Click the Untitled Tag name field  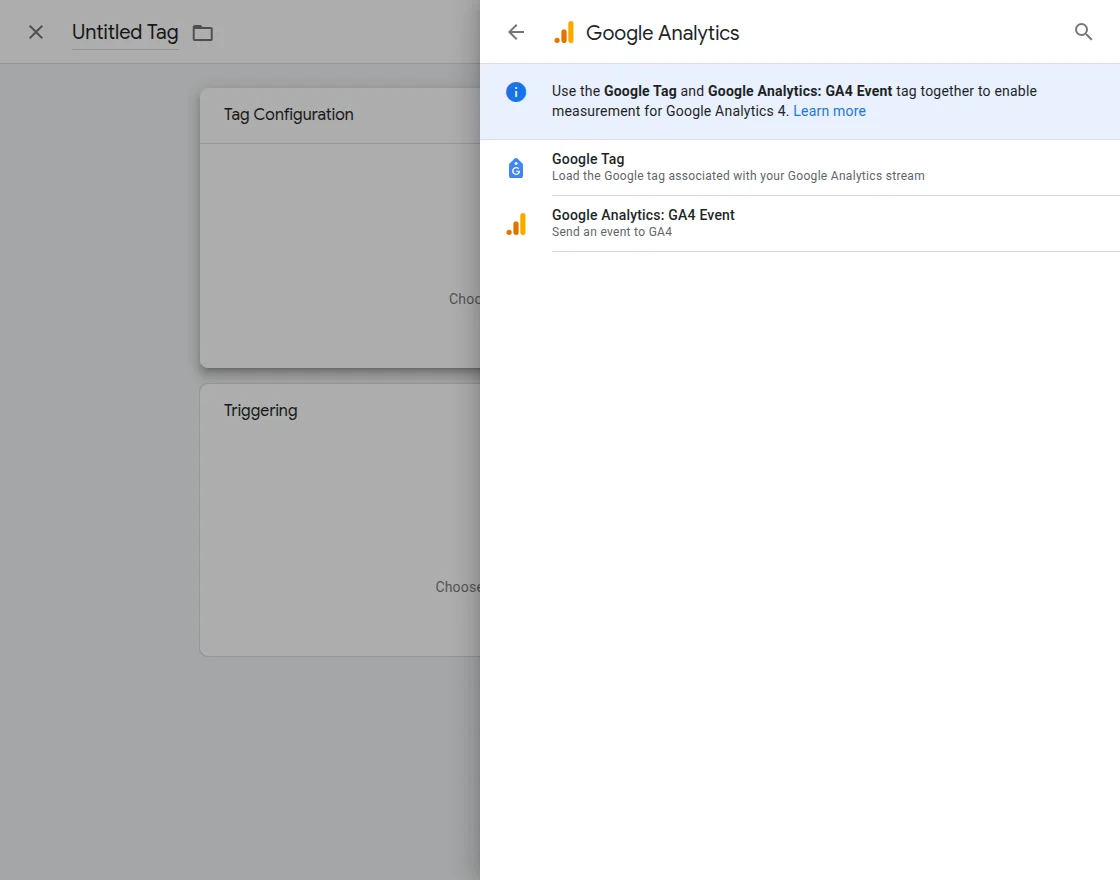[124, 32]
